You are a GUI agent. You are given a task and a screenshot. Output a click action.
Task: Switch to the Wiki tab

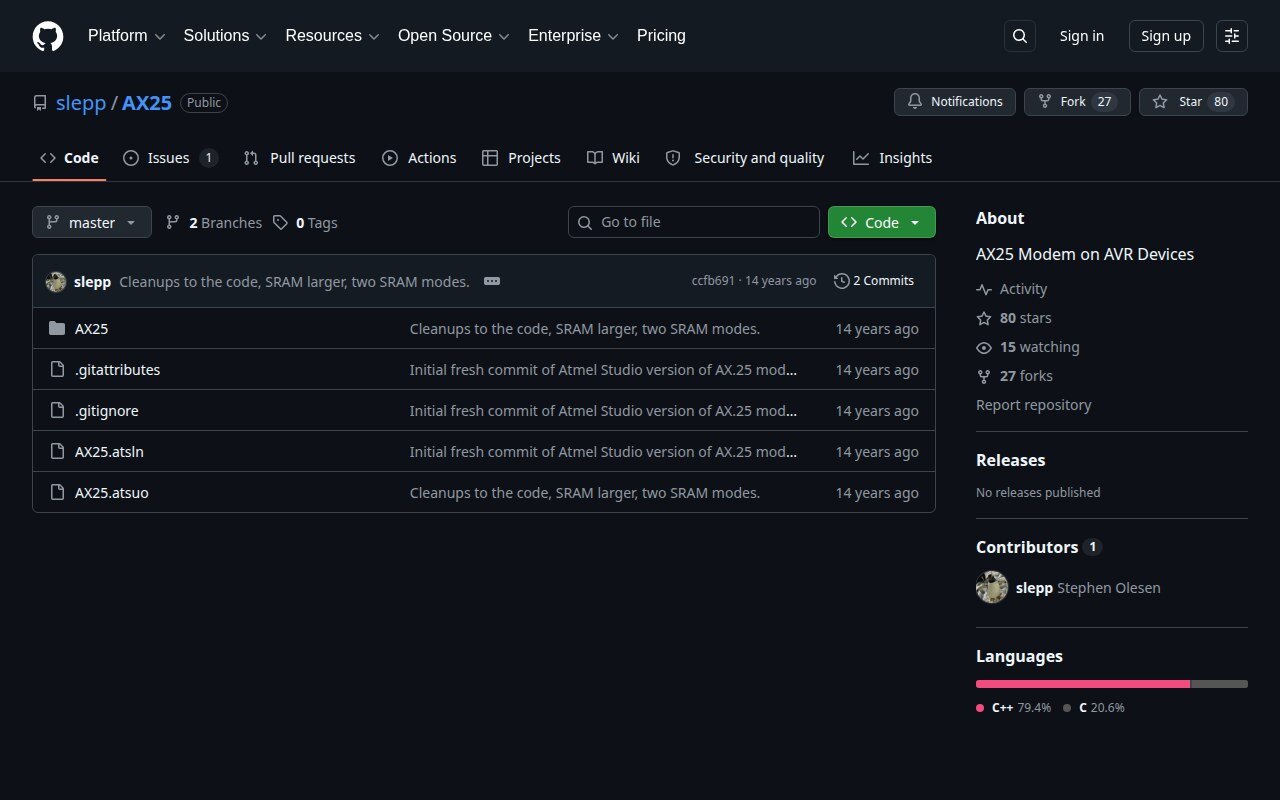[x=613, y=158]
